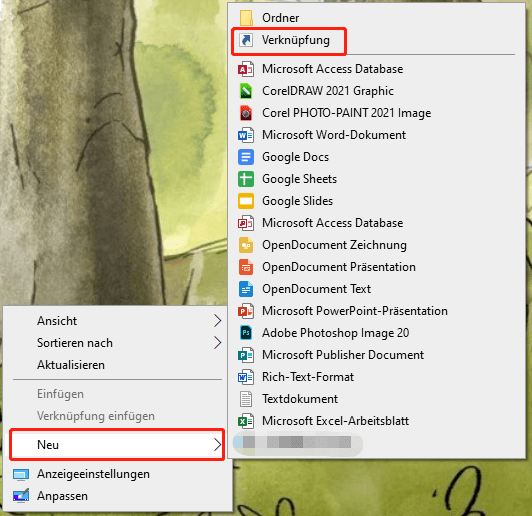The height and width of the screenshot is (516, 532).
Task: Expand the Ansicht submenu arrow
Action: click(x=218, y=321)
